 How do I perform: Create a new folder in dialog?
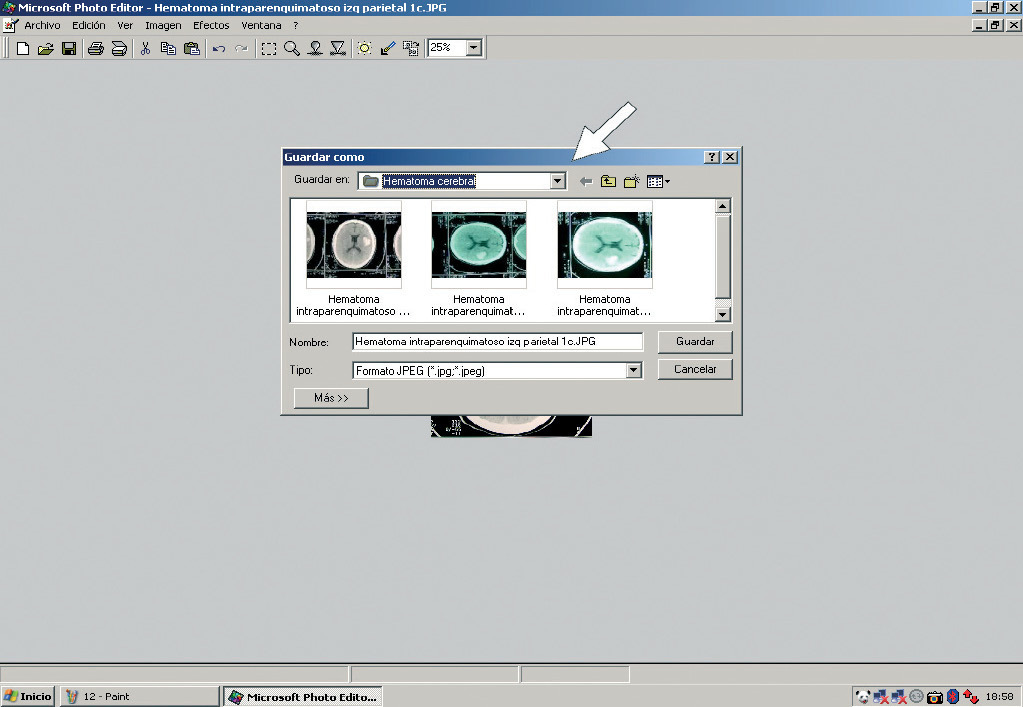pos(631,181)
